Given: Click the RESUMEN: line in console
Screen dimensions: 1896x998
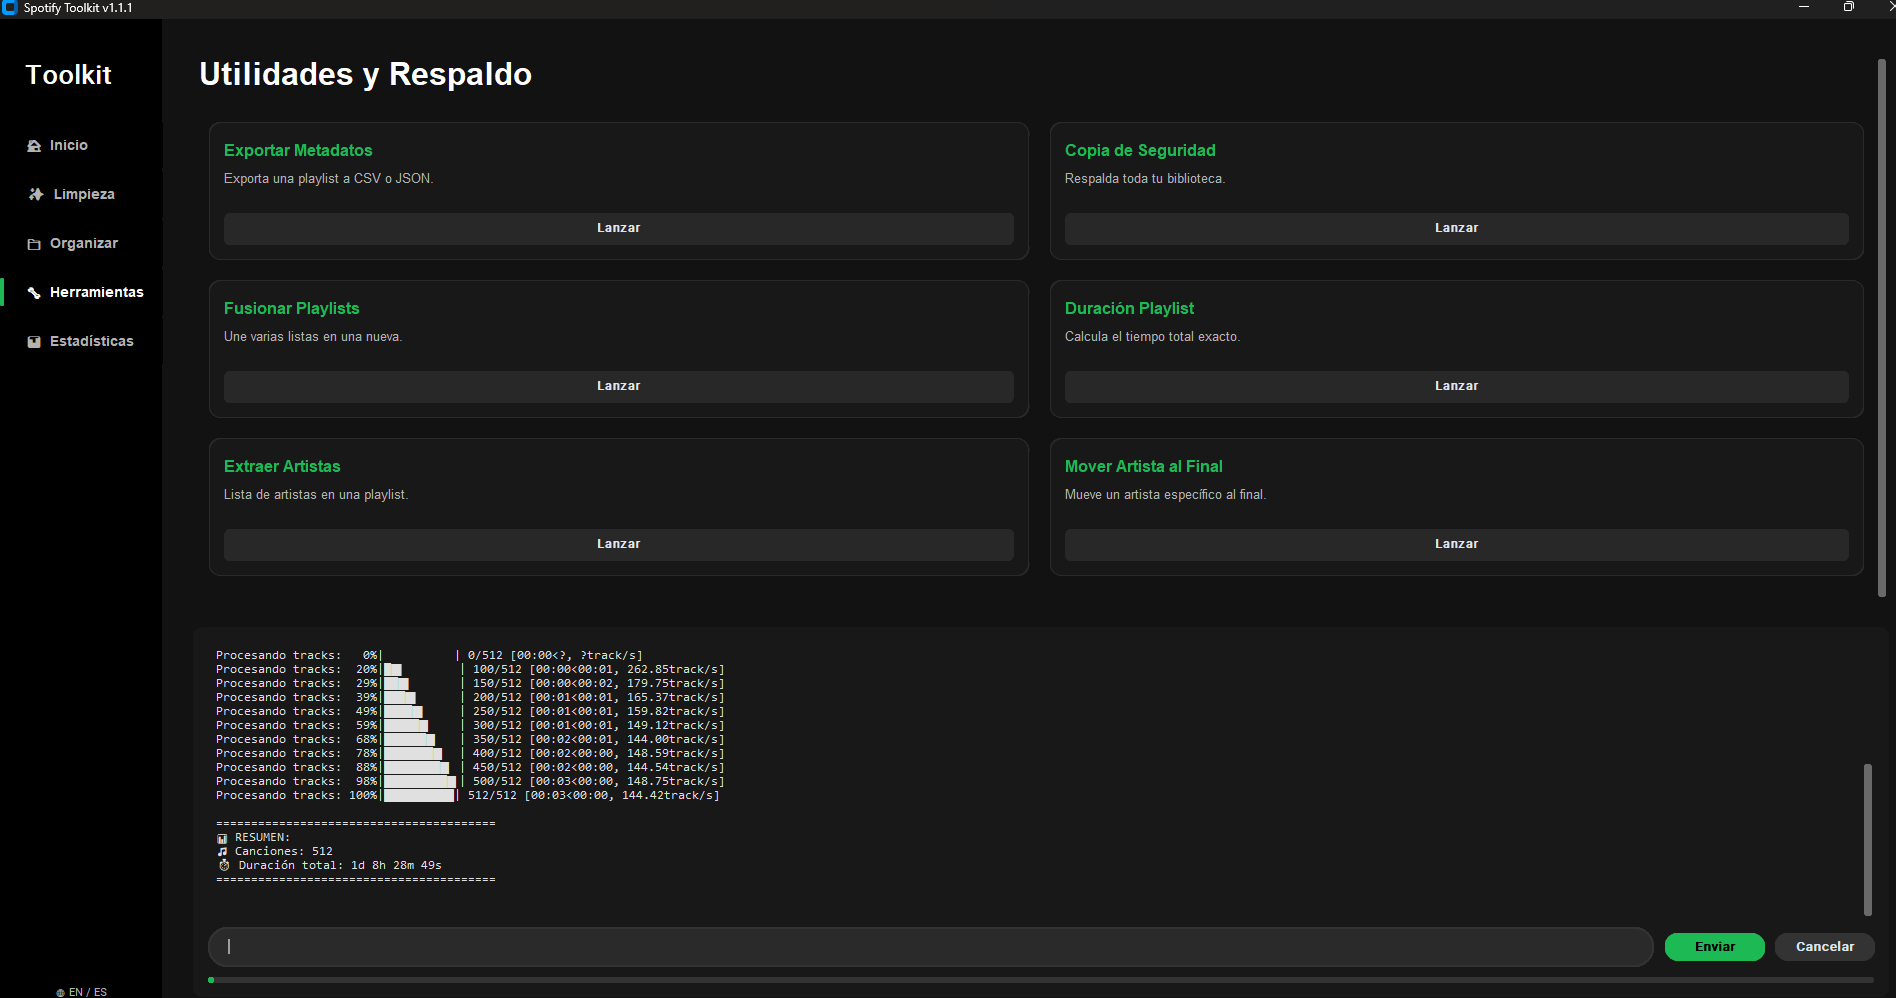Looking at the screenshot, I should (253, 838).
